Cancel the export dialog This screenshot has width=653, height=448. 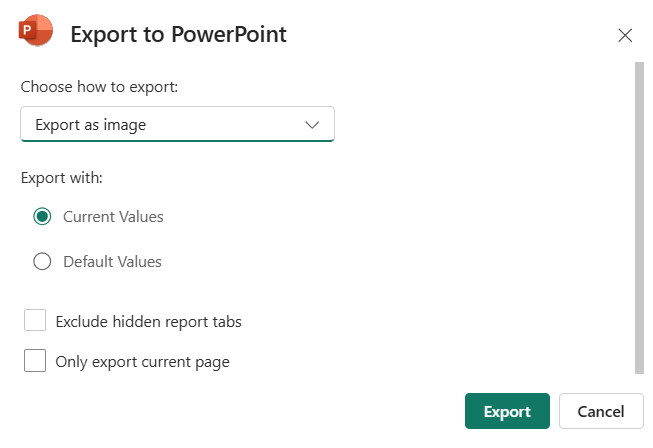[x=600, y=411]
